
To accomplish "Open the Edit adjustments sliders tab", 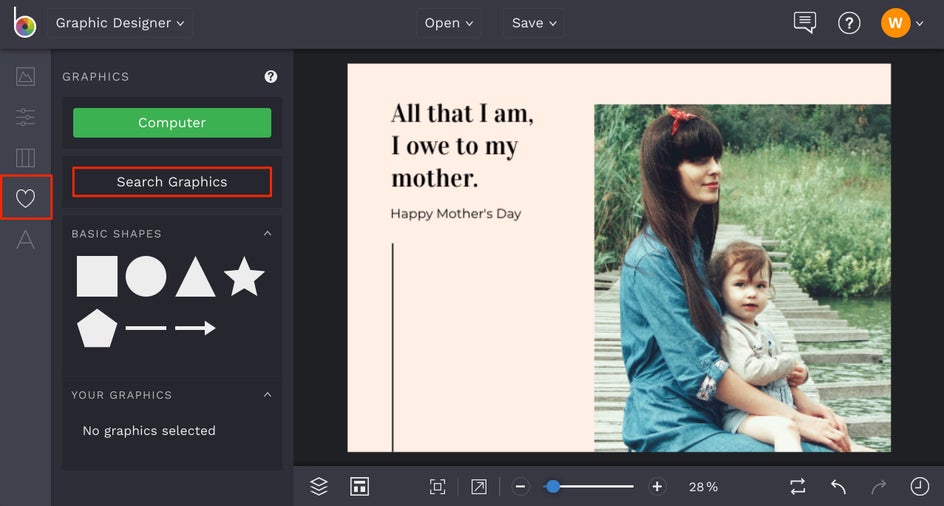I will pyautogui.click(x=25, y=117).
